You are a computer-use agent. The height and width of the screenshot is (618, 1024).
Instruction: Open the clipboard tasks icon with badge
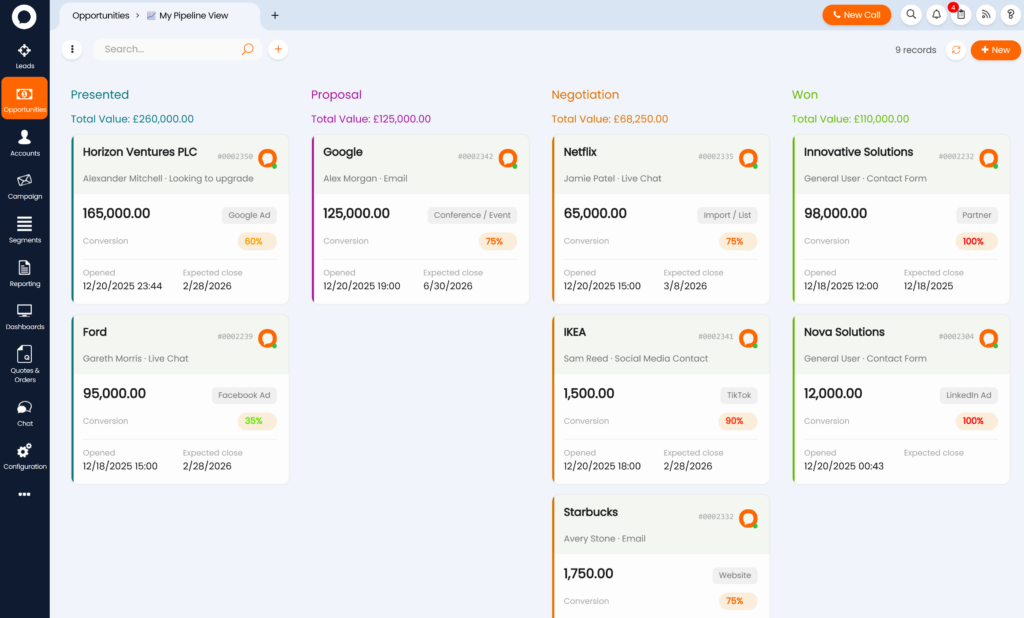pyautogui.click(x=961, y=15)
